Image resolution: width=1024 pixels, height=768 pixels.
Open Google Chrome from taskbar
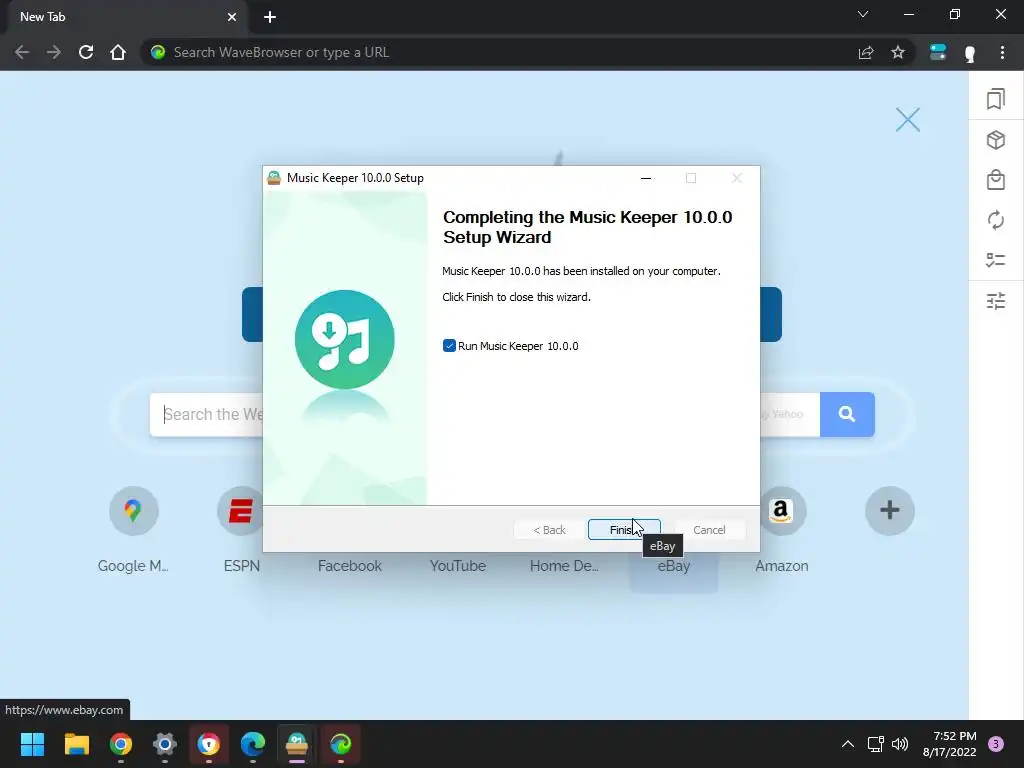(x=121, y=744)
